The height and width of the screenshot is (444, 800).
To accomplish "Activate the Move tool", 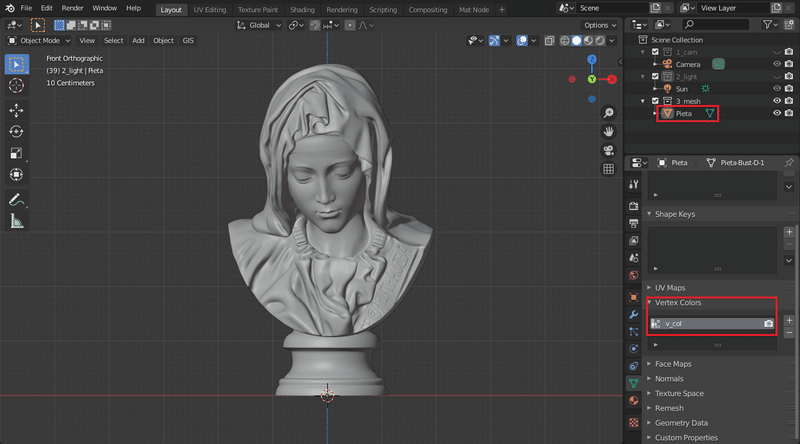I will pos(16,110).
